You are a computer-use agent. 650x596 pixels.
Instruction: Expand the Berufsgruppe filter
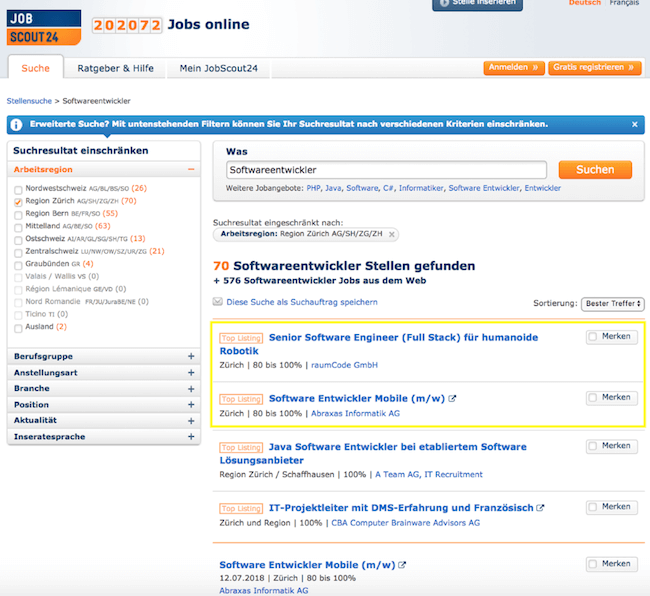104,356
